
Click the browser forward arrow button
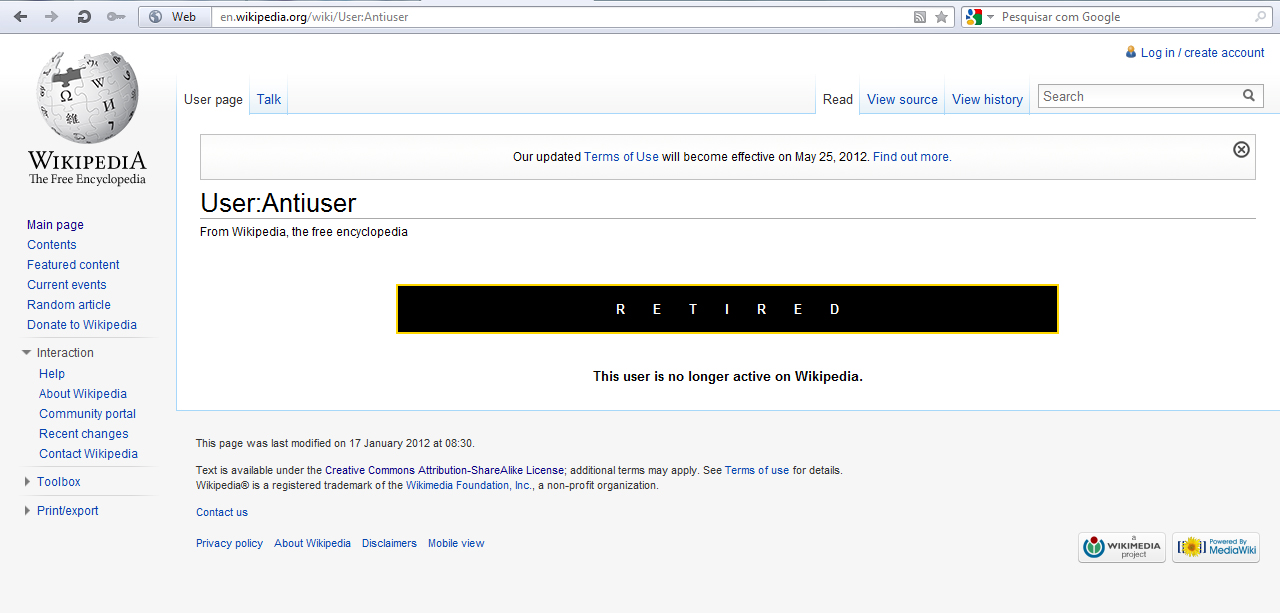pyautogui.click(x=51, y=17)
